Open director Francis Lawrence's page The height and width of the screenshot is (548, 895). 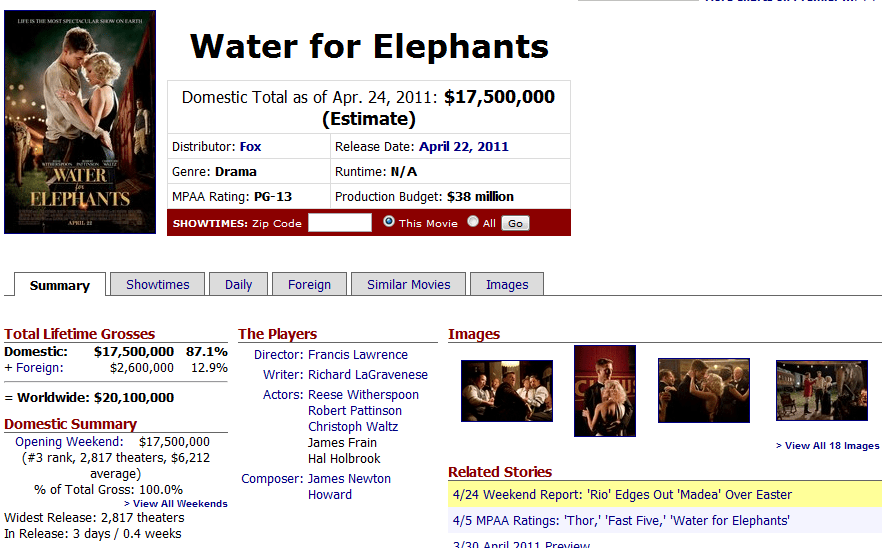(358, 354)
